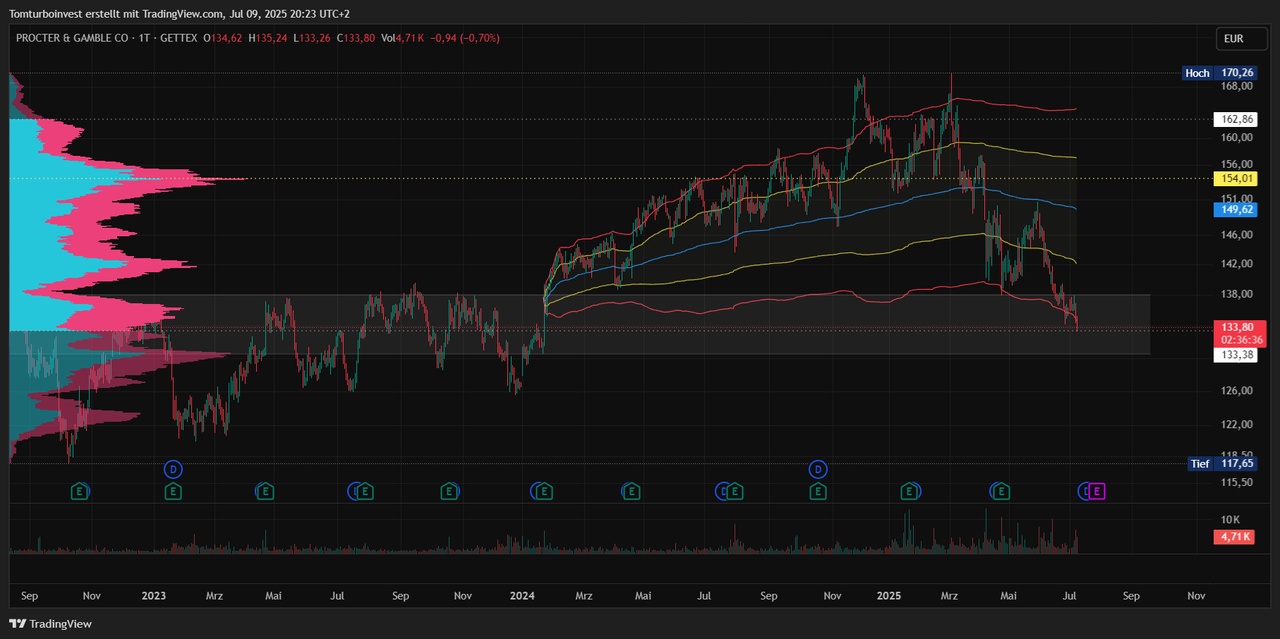Click the 146,00 price axis value
1280x639 pixels.
pos(1237,235)
